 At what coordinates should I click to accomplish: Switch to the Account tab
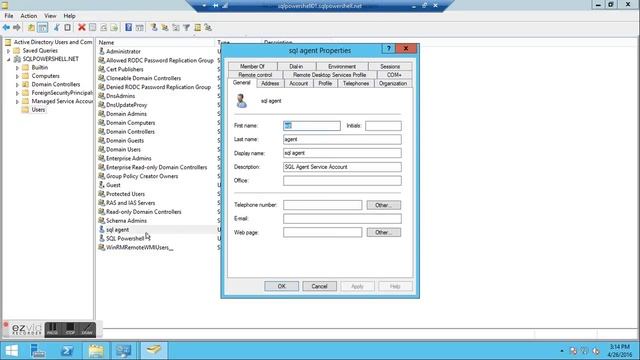(298, 83)
